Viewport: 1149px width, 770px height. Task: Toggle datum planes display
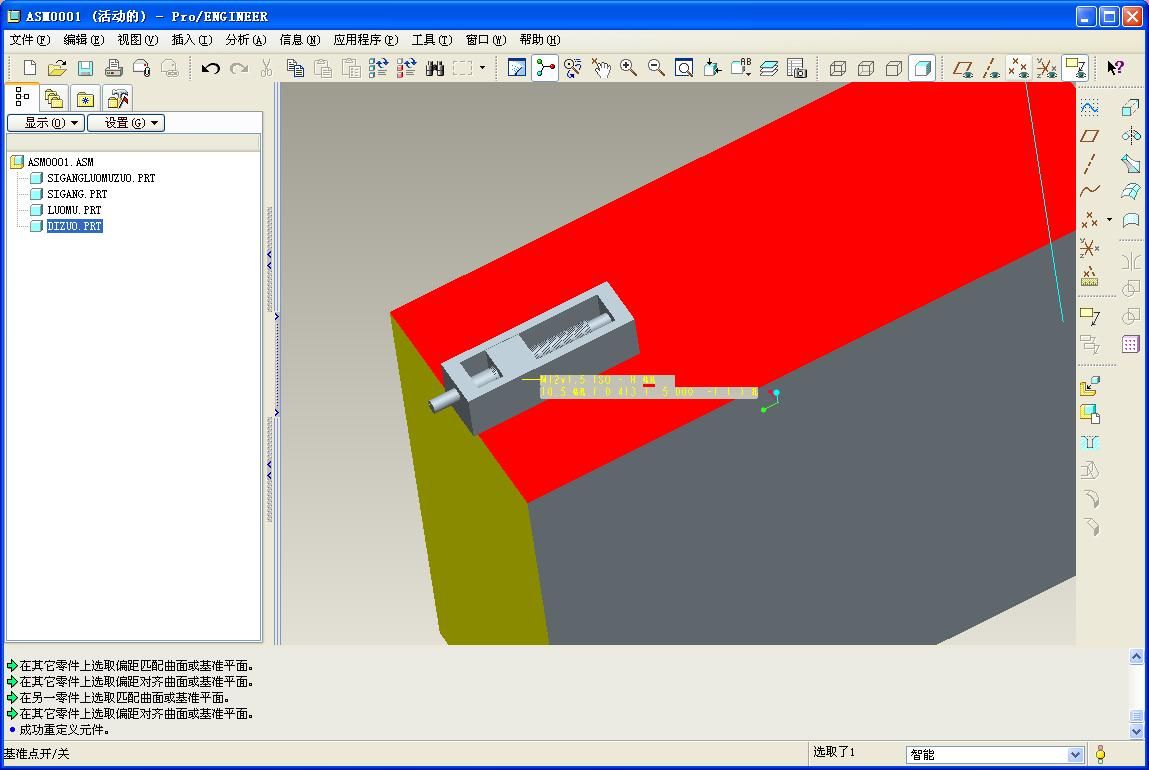point(962,68)
